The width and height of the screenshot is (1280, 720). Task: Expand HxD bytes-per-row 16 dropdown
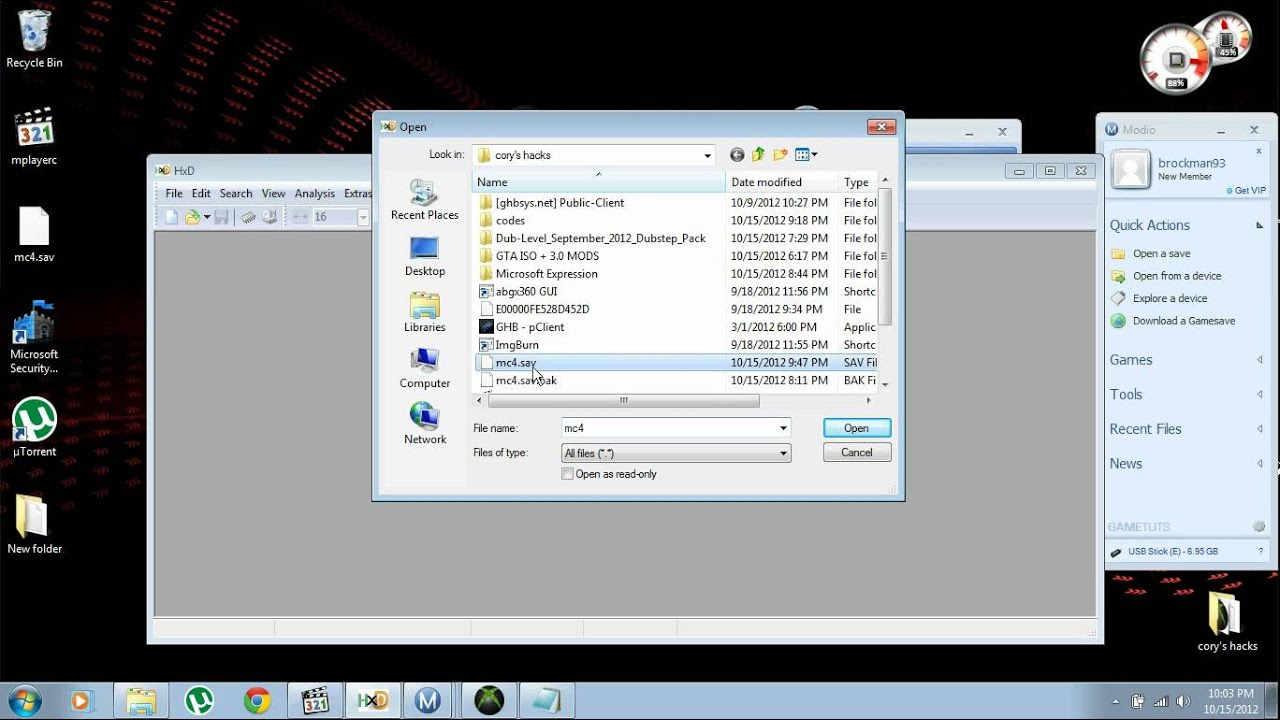362,217
